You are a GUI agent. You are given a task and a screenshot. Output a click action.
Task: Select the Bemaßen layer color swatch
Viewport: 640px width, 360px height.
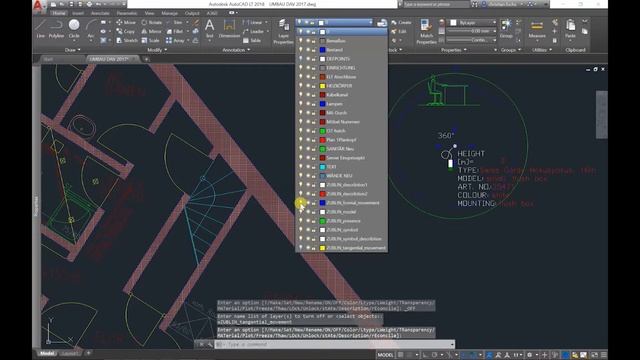322,41
